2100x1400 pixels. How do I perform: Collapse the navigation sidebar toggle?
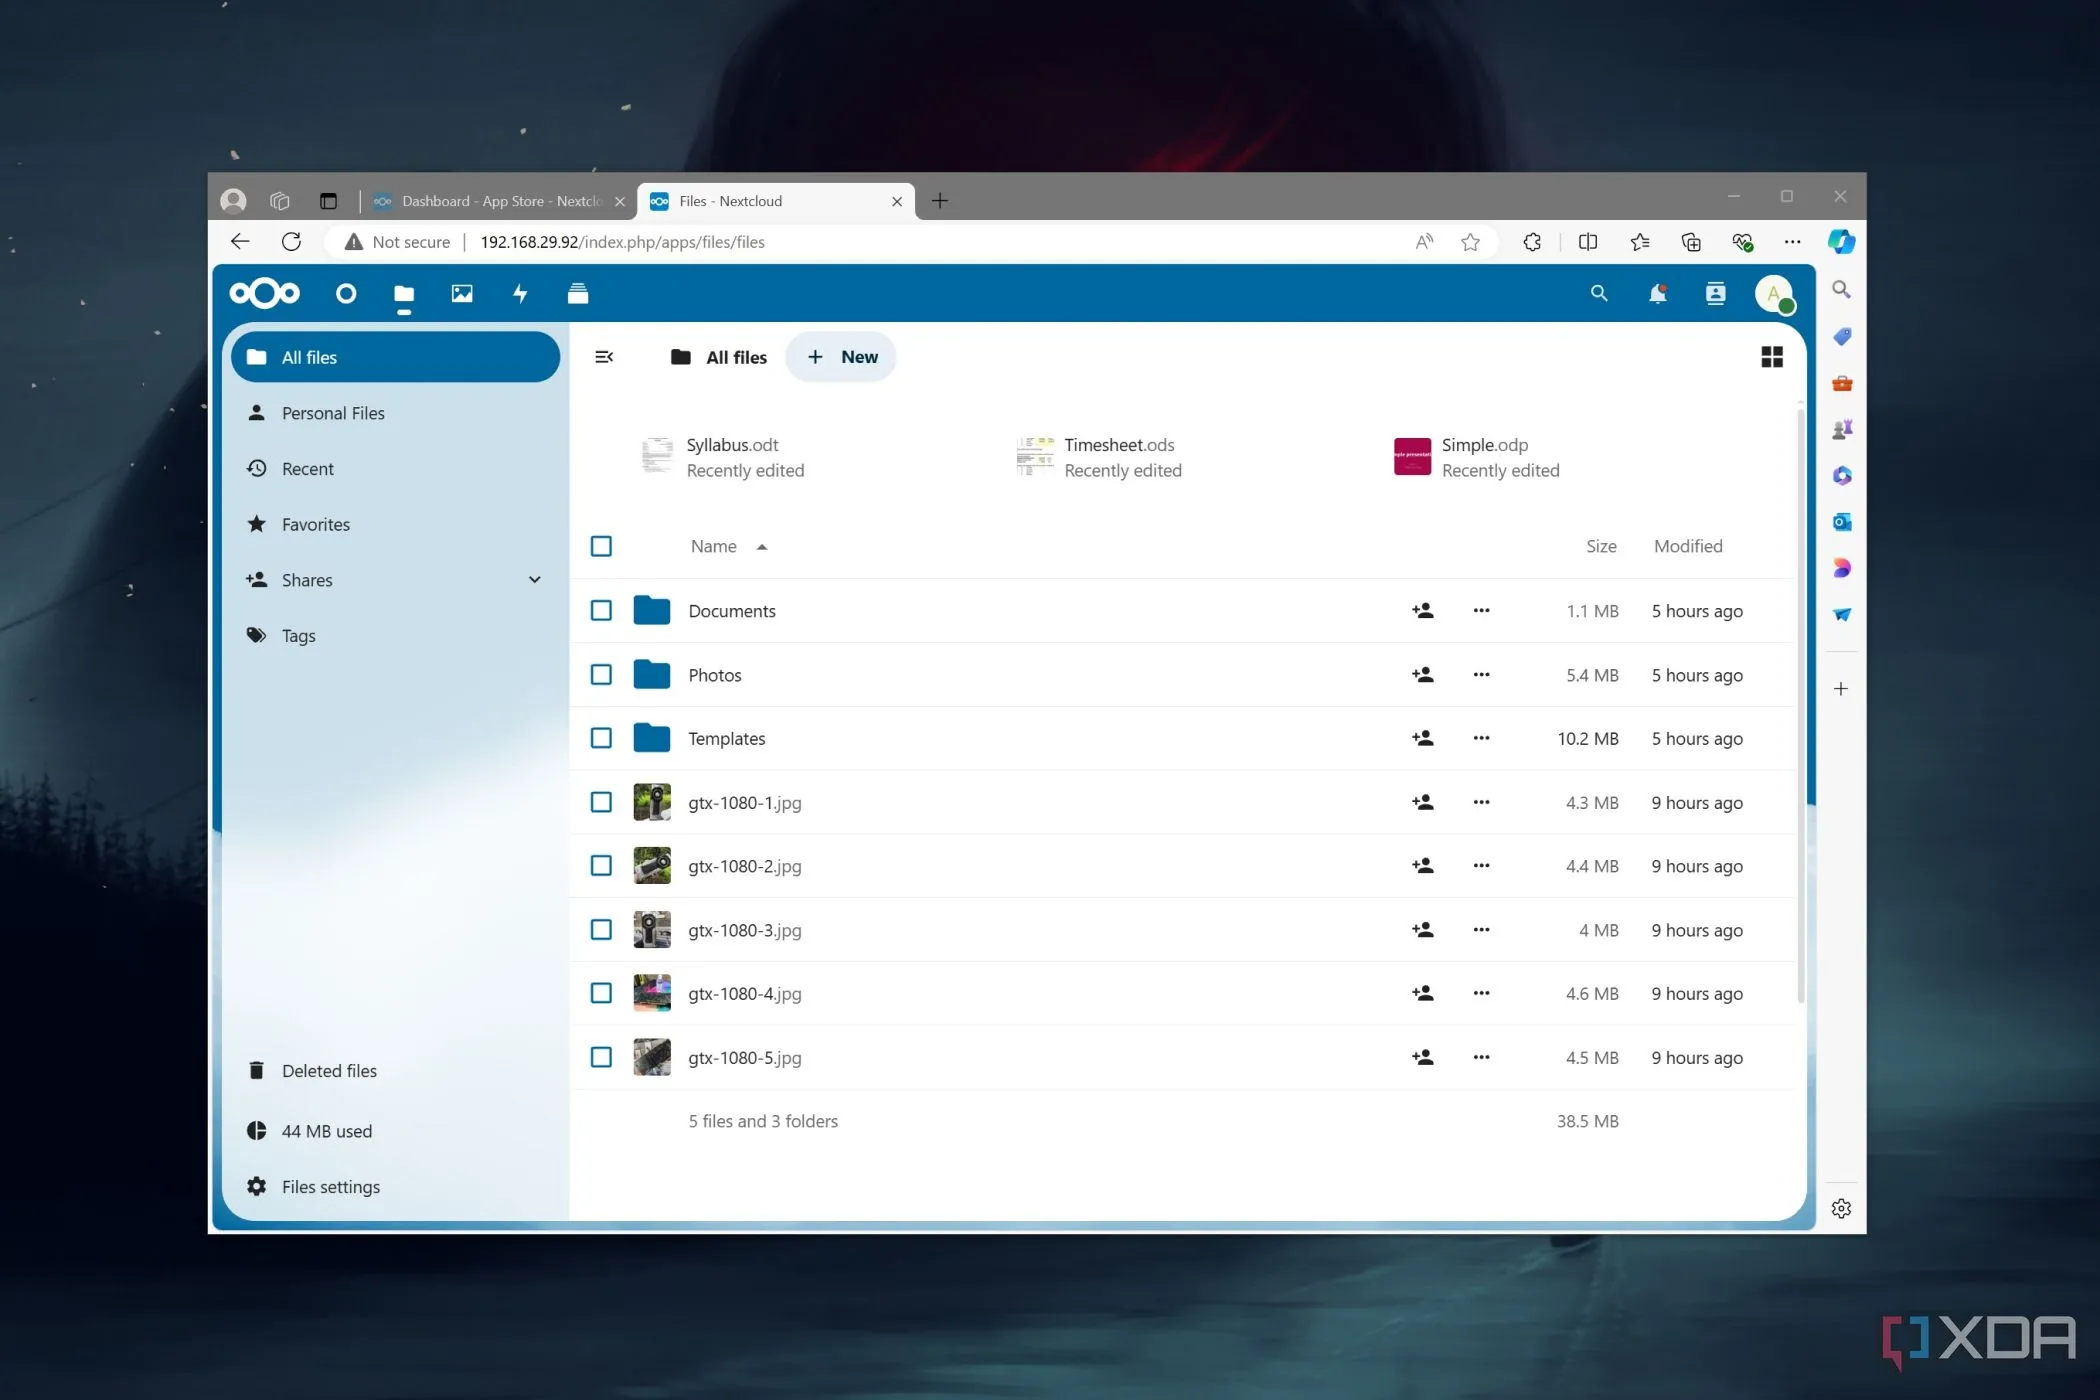pyautogui.click(x=604, y=357)
